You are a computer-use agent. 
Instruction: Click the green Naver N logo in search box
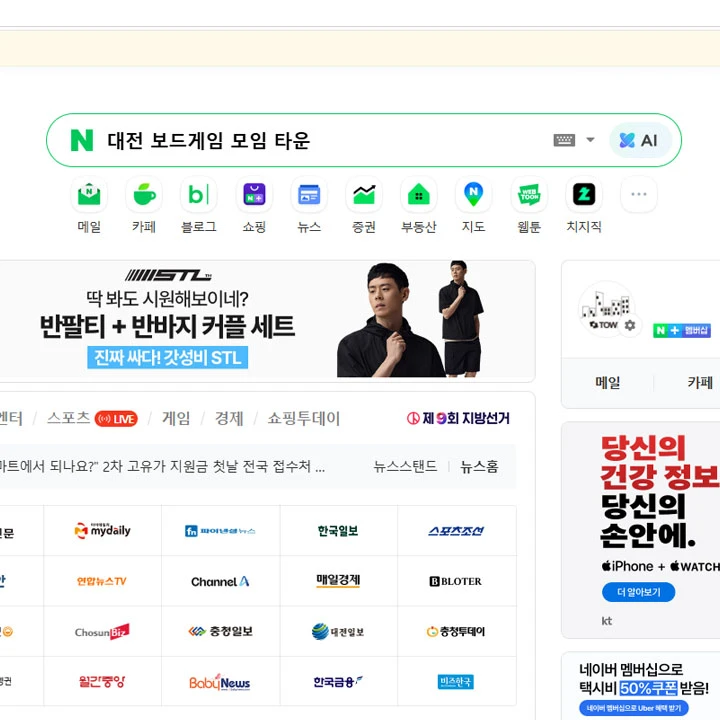[x=82, y=140]
